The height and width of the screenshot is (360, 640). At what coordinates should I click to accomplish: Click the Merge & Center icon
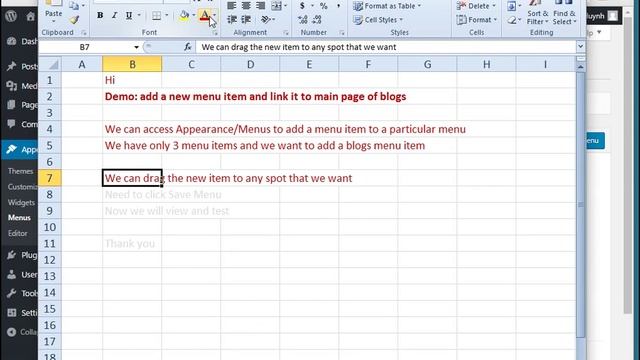[x=276, y=6]
